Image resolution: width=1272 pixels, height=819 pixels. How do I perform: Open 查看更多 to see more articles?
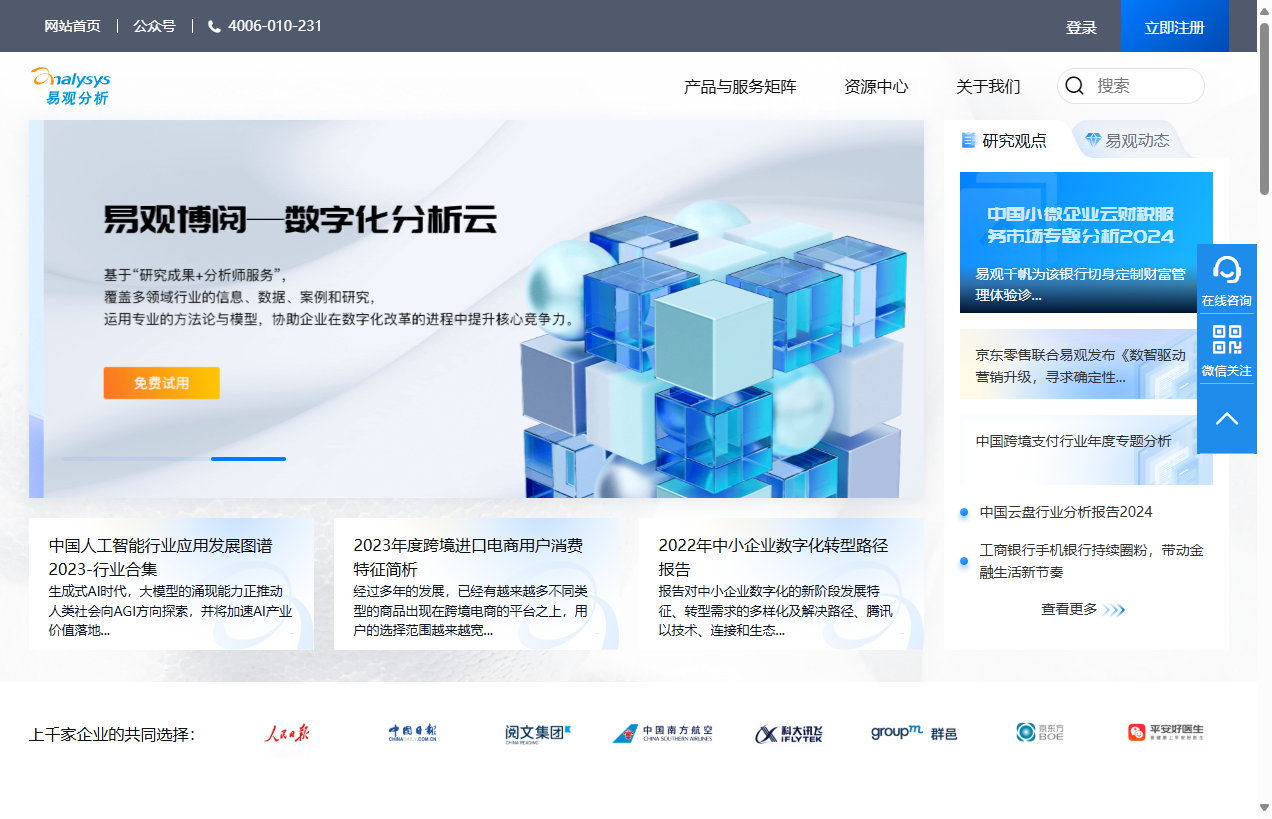coord(1085,608)
